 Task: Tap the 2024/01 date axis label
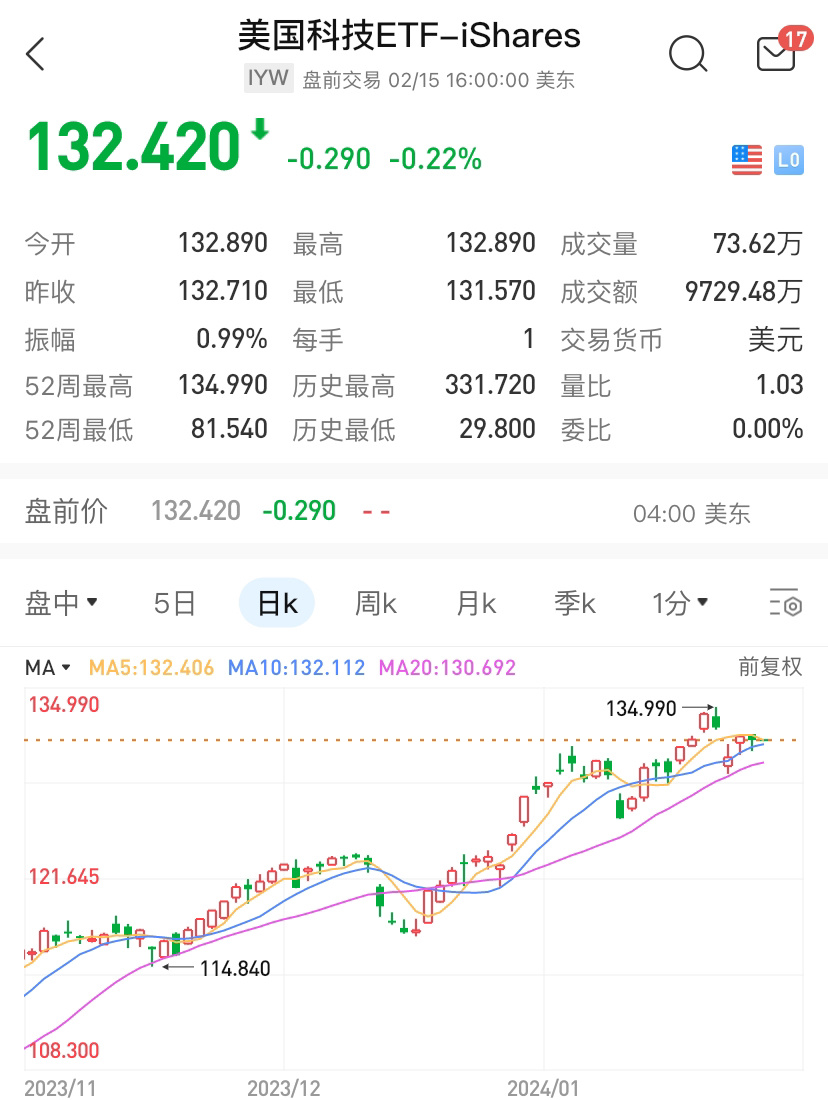[x=543, y=1087]
